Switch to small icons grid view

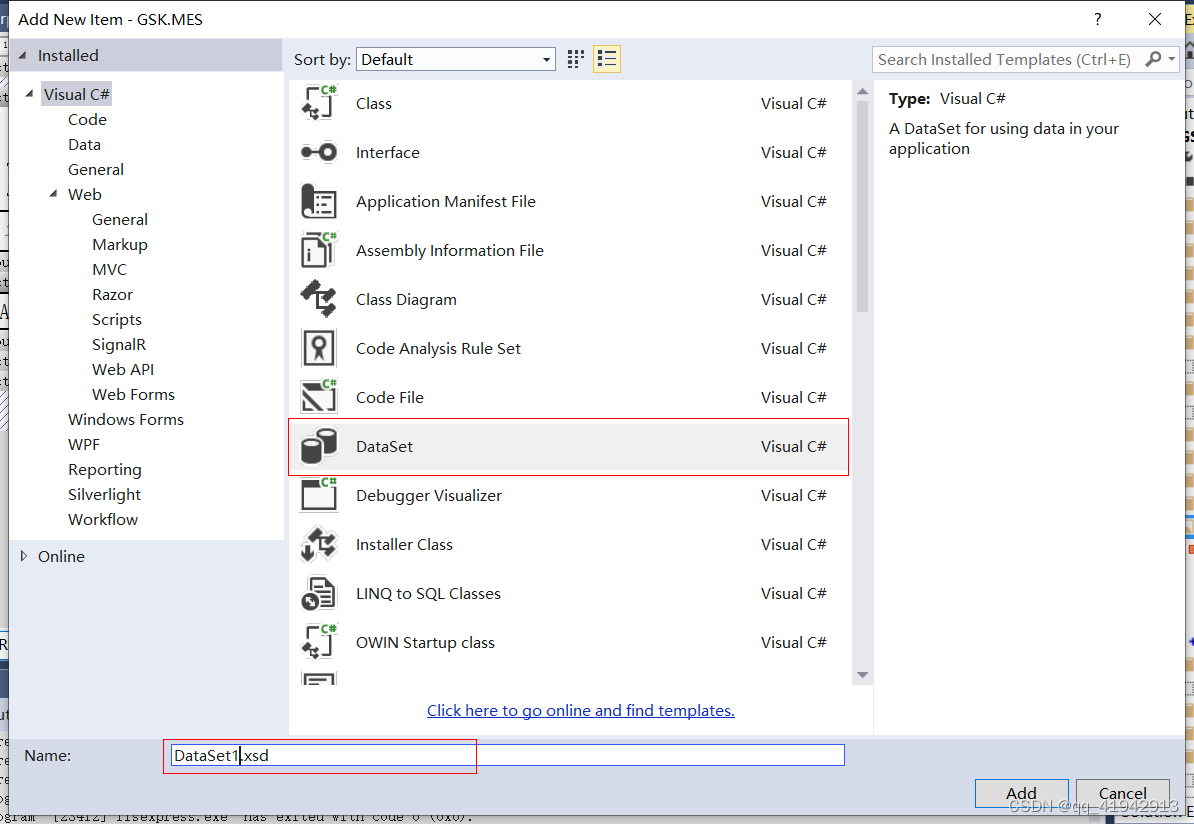coord(576,59)
